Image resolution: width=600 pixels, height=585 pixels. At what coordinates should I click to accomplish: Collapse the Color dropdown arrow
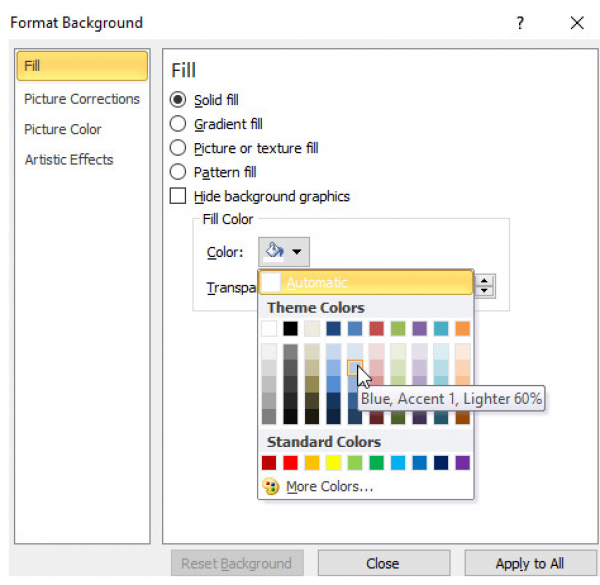click(298, 252)
